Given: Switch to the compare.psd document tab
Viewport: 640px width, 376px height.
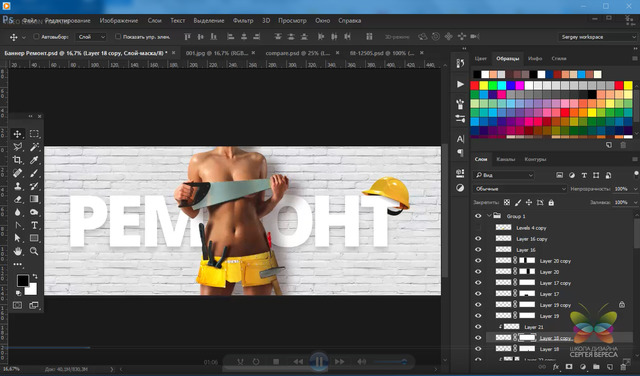Looking at the screenshot, I should click(298, 53).
